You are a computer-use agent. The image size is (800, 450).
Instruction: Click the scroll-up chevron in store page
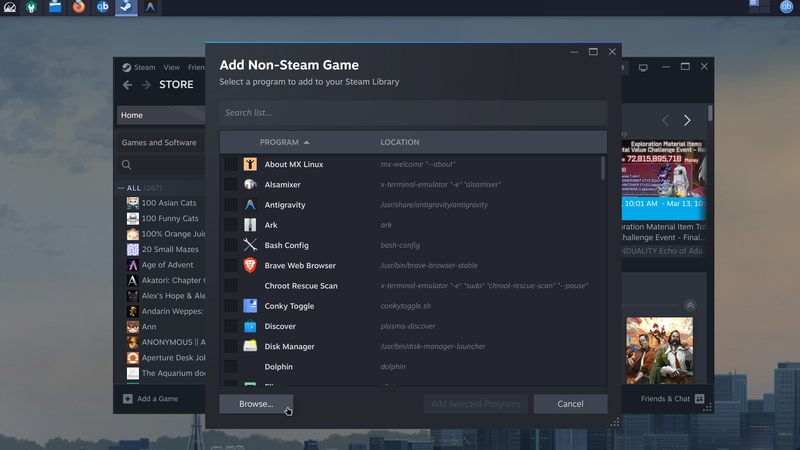click(x=690, y=305)
